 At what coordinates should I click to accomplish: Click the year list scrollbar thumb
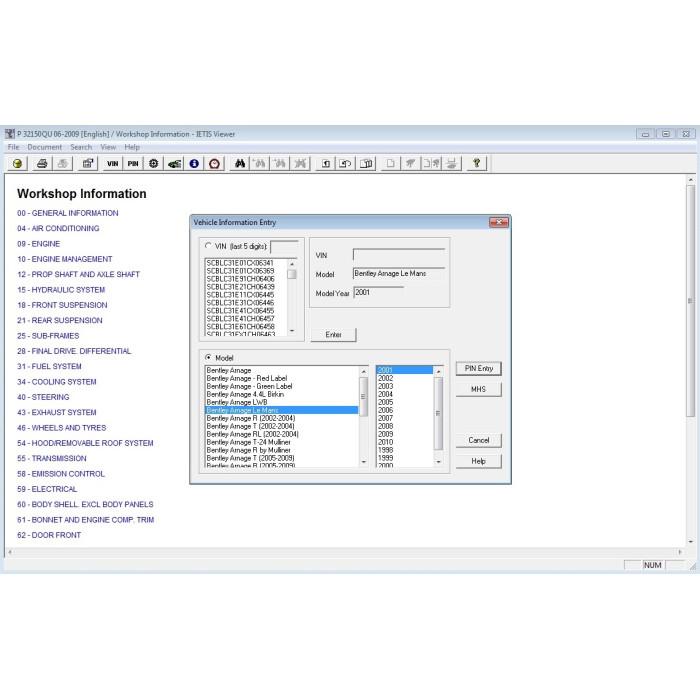coord(438,413)
